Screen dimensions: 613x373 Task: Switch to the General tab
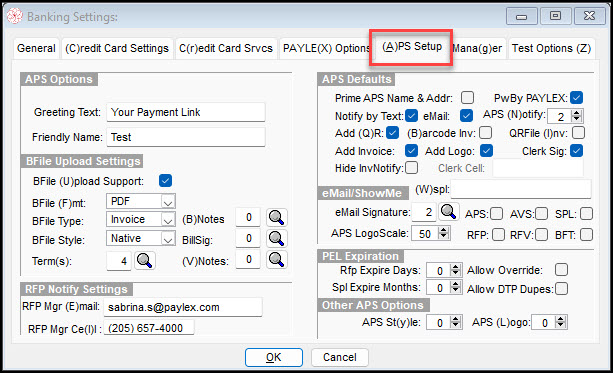coord(36,48)
